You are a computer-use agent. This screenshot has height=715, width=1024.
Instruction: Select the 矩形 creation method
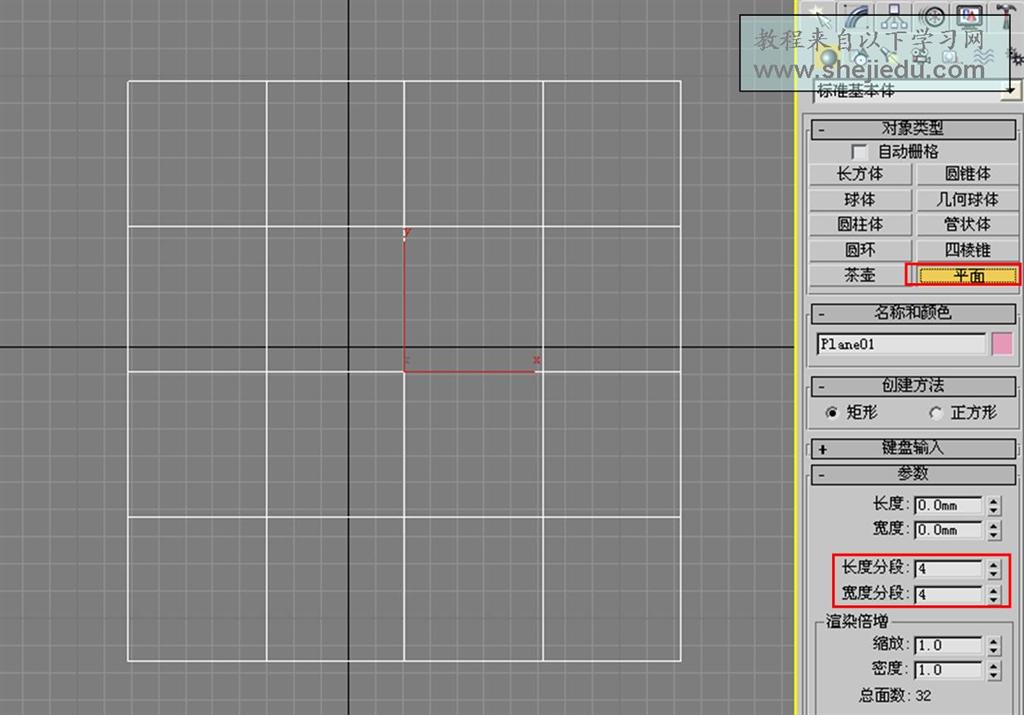832,413
